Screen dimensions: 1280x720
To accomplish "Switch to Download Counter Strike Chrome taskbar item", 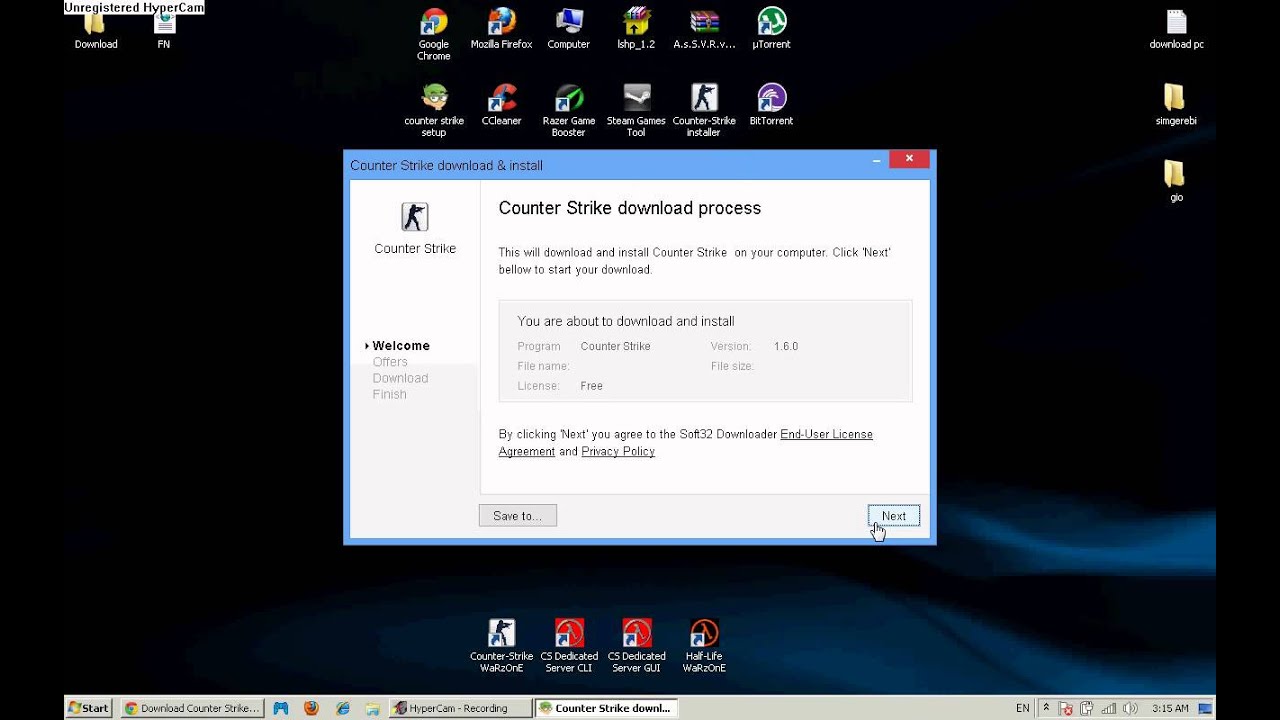I will (x=191, y=708).
